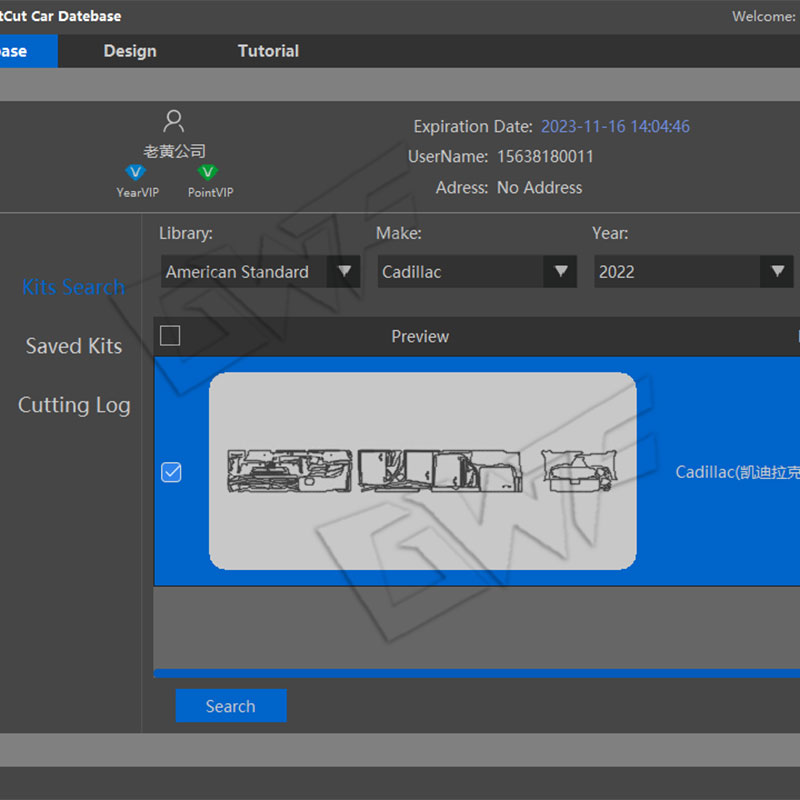Click the Cadillac kit pattern preview thumbnail
The width and height of the screenshot is (800, 800).
pos(422,471)
